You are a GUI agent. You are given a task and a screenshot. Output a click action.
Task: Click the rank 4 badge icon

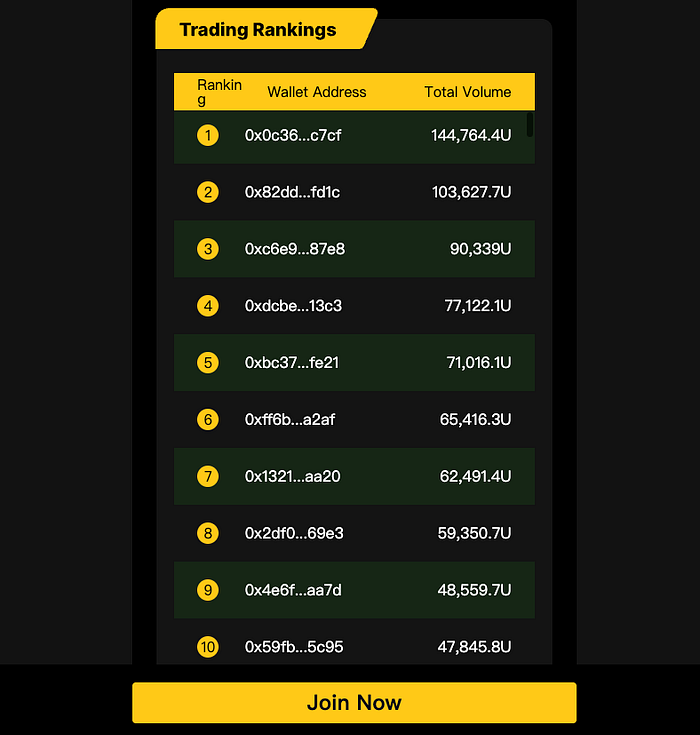[208, 305]
